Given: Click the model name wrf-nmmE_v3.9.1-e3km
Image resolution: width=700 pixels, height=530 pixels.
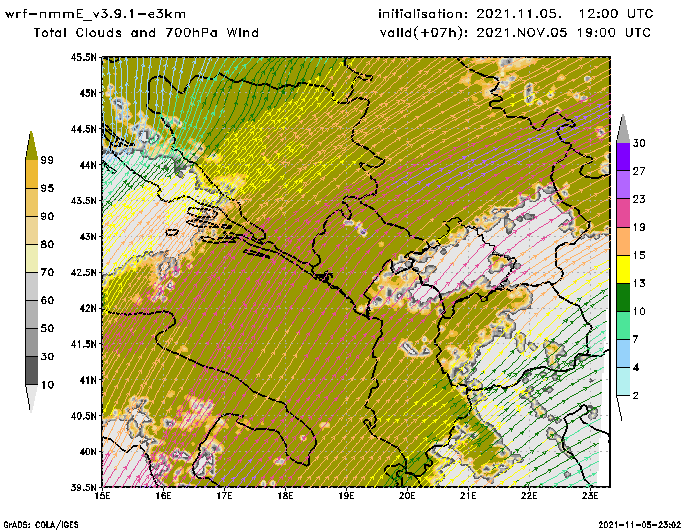Looking at the screenshot, I should (95, 14).
